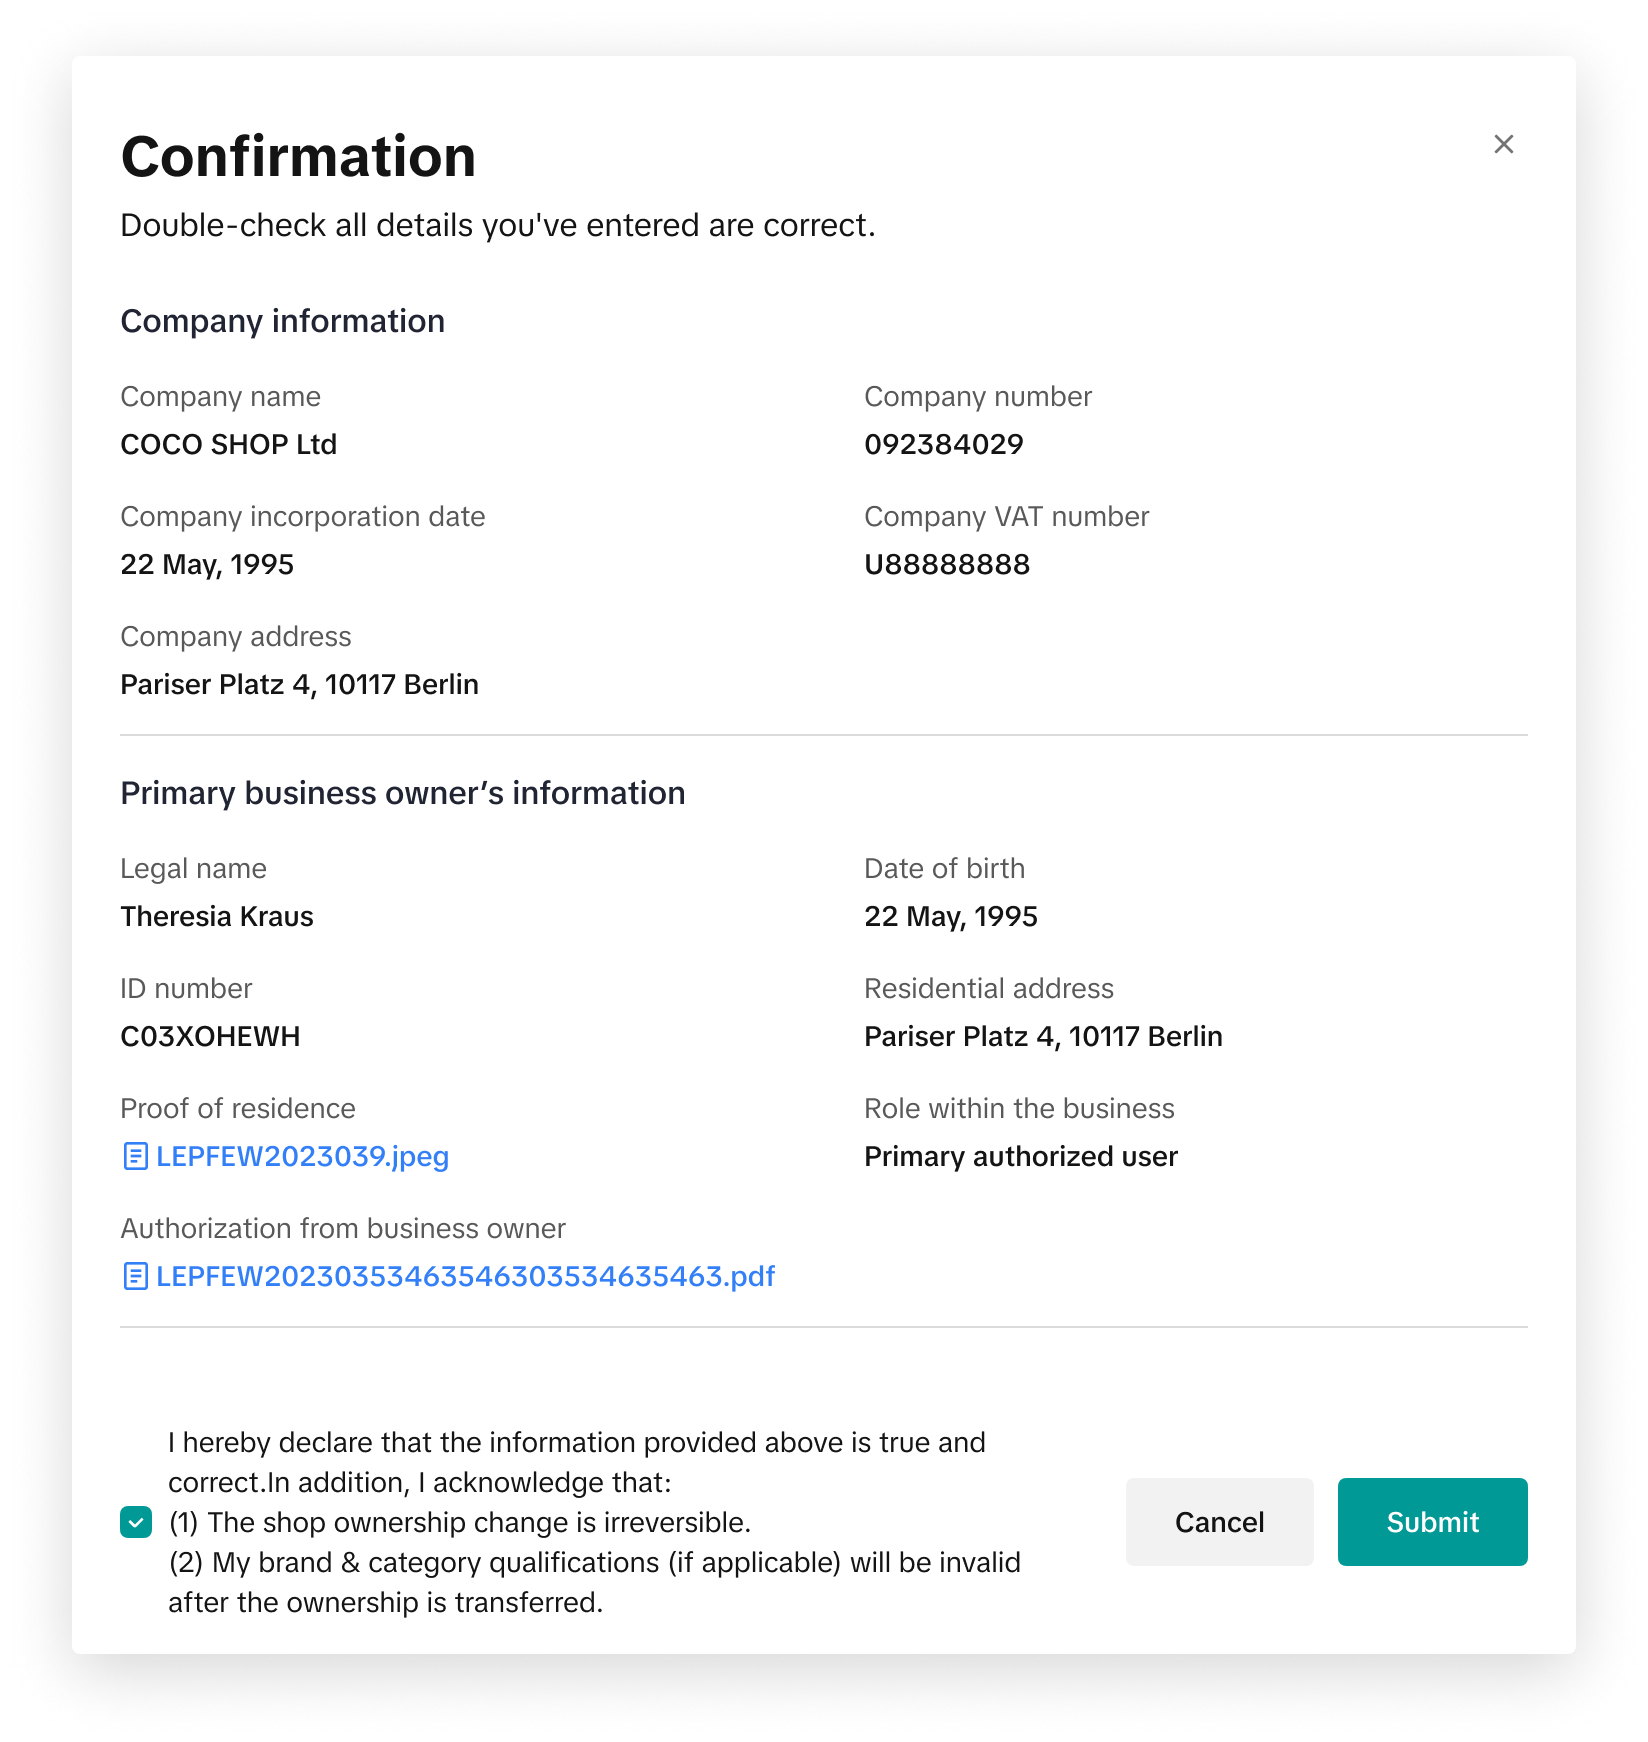Click the company incorporation date value
This screenshot has width=1648, height=1742.
click(x=207, y=565)
